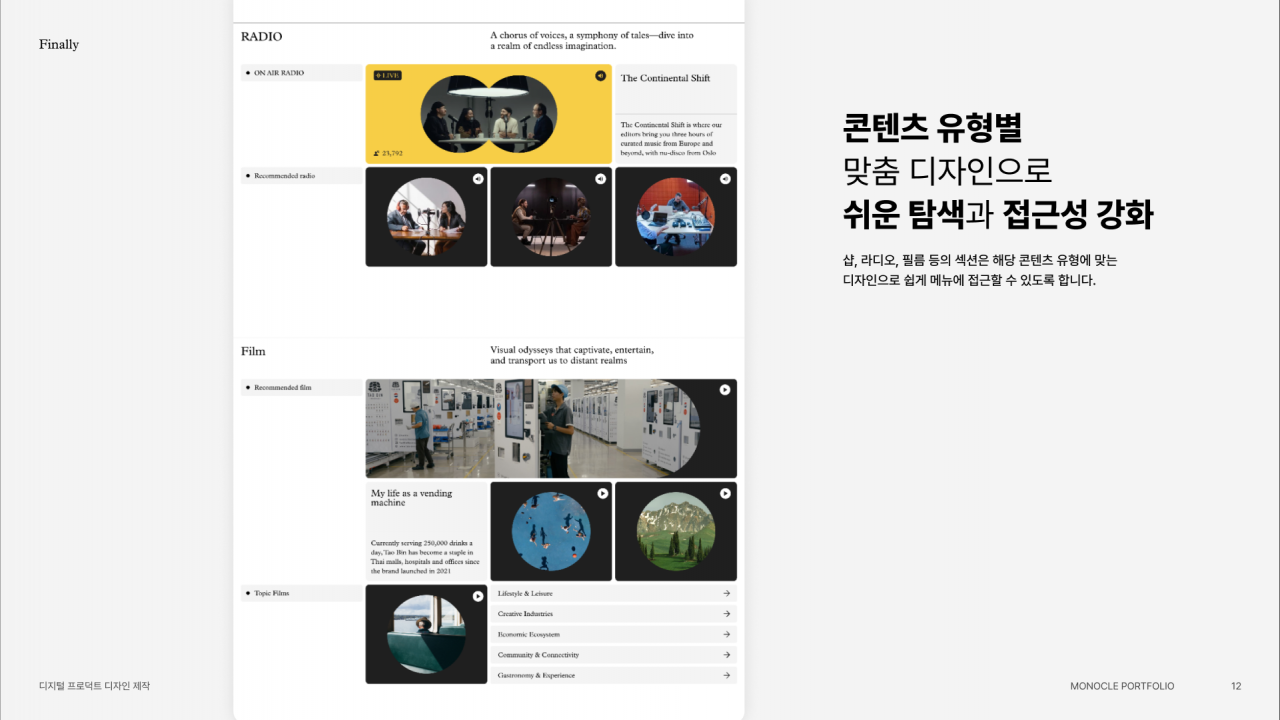The height and width of the screenshot is (720, 1280).
Task: Open the Community & Connectivity topic link
Action: click(538, 655)
